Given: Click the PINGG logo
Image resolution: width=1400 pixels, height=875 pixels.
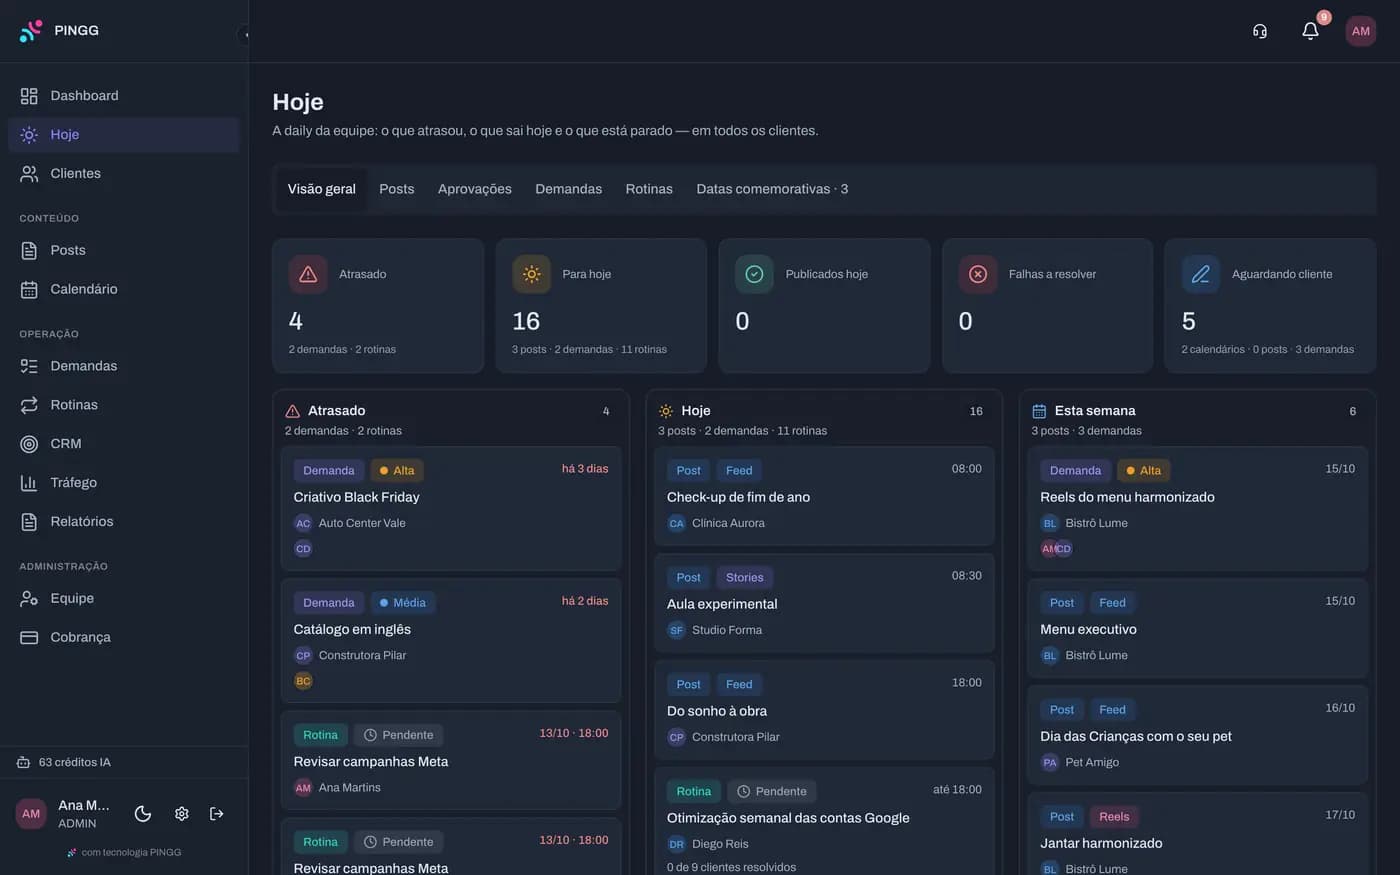Looking at the screenshot, I should (60, 31).
